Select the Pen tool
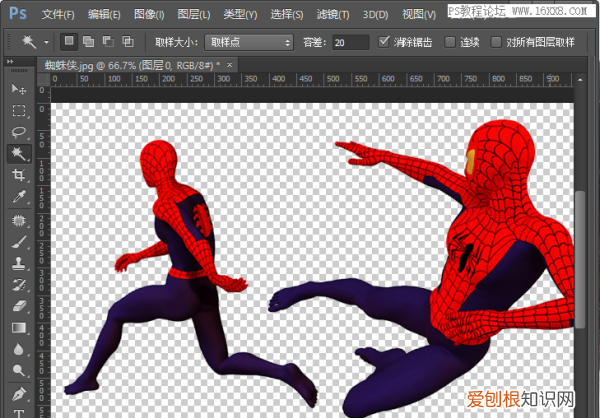 [x=18, y=392]
